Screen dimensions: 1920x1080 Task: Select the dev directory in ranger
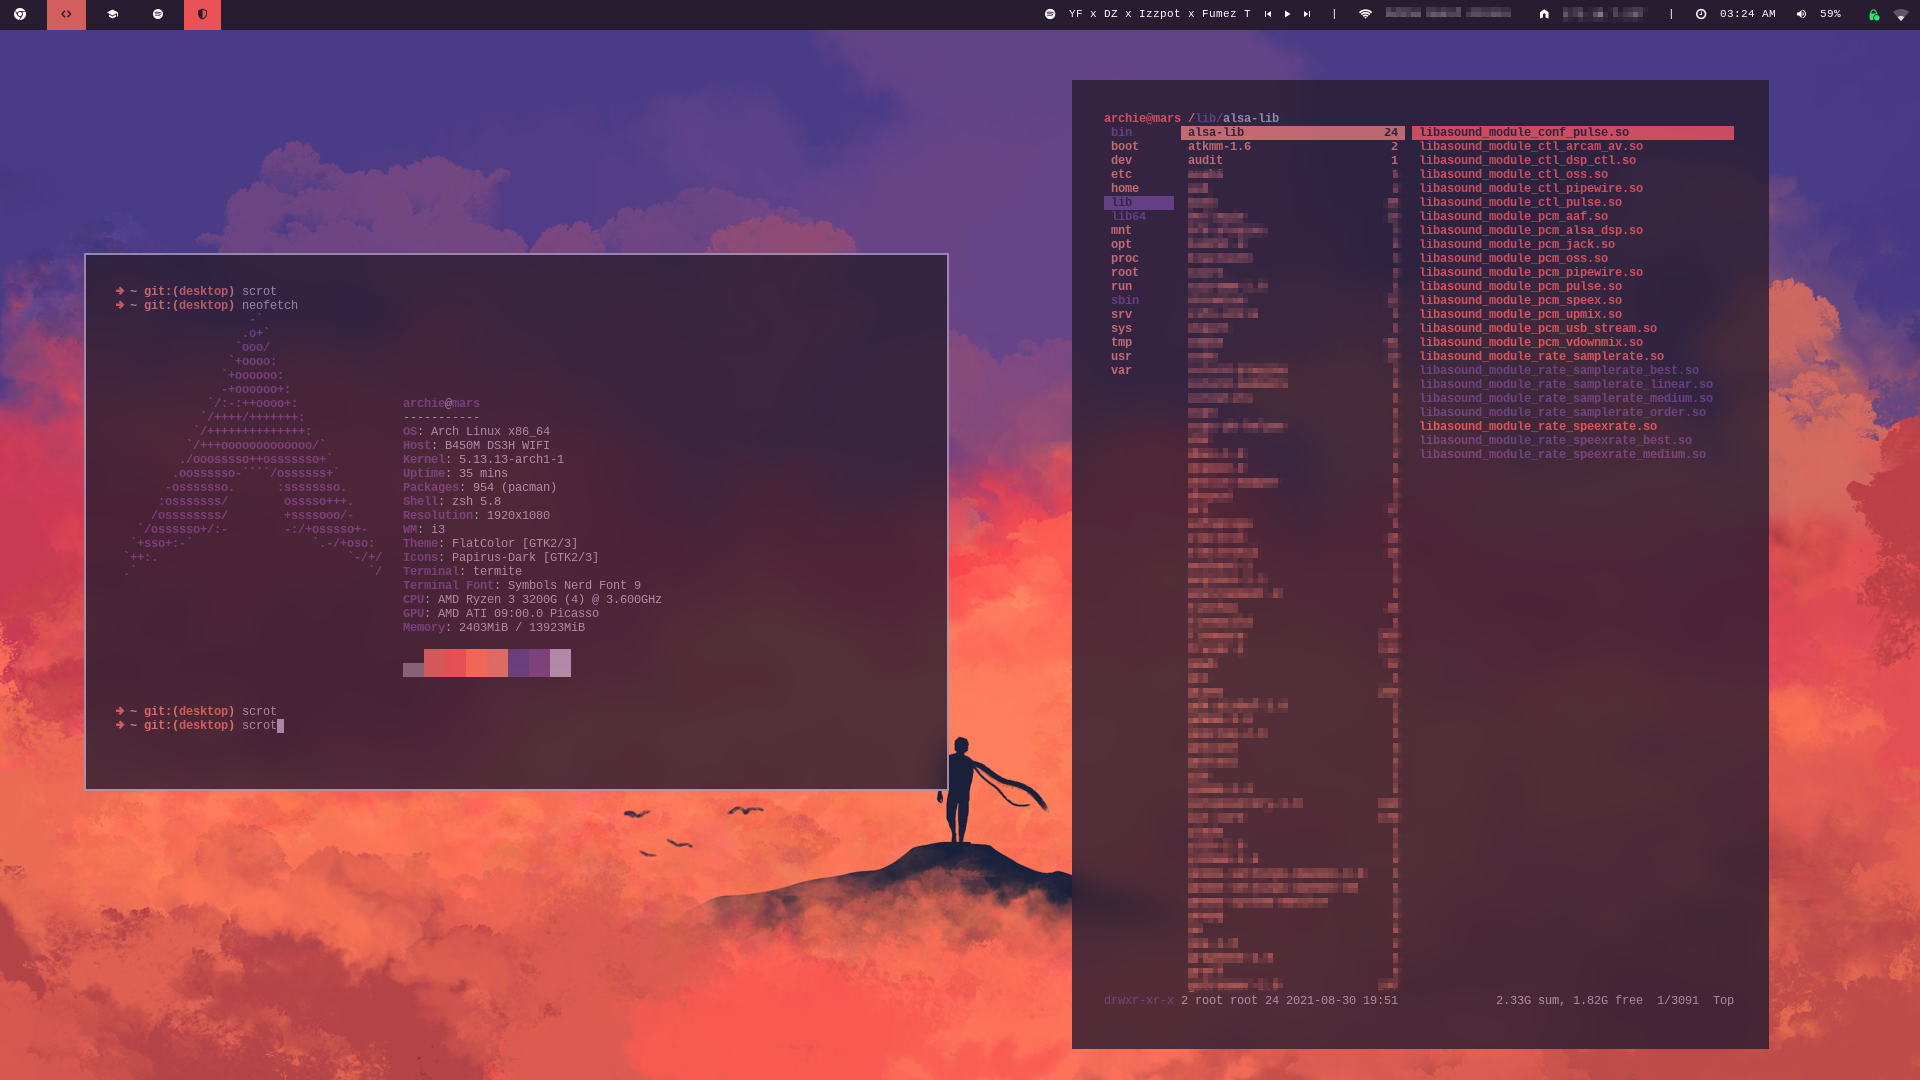pyautogui.click(x=1121, y=160)
